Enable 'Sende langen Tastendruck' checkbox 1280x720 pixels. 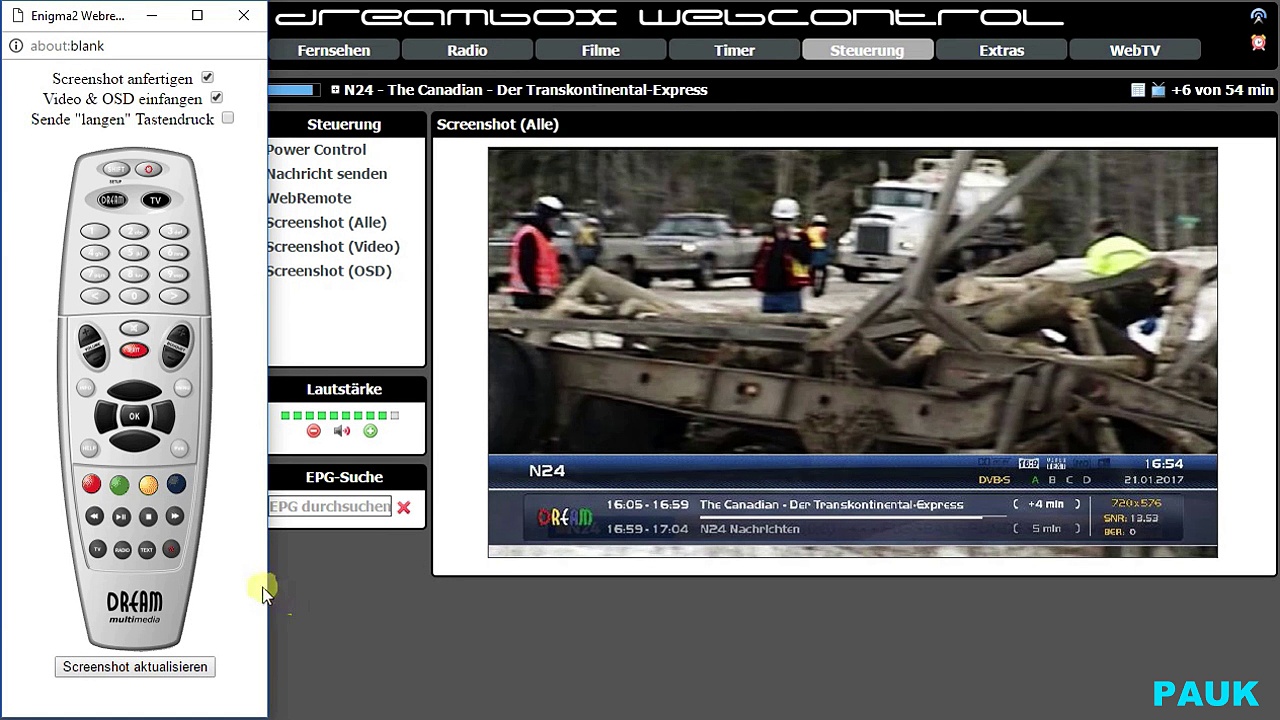tap(228, 118)
